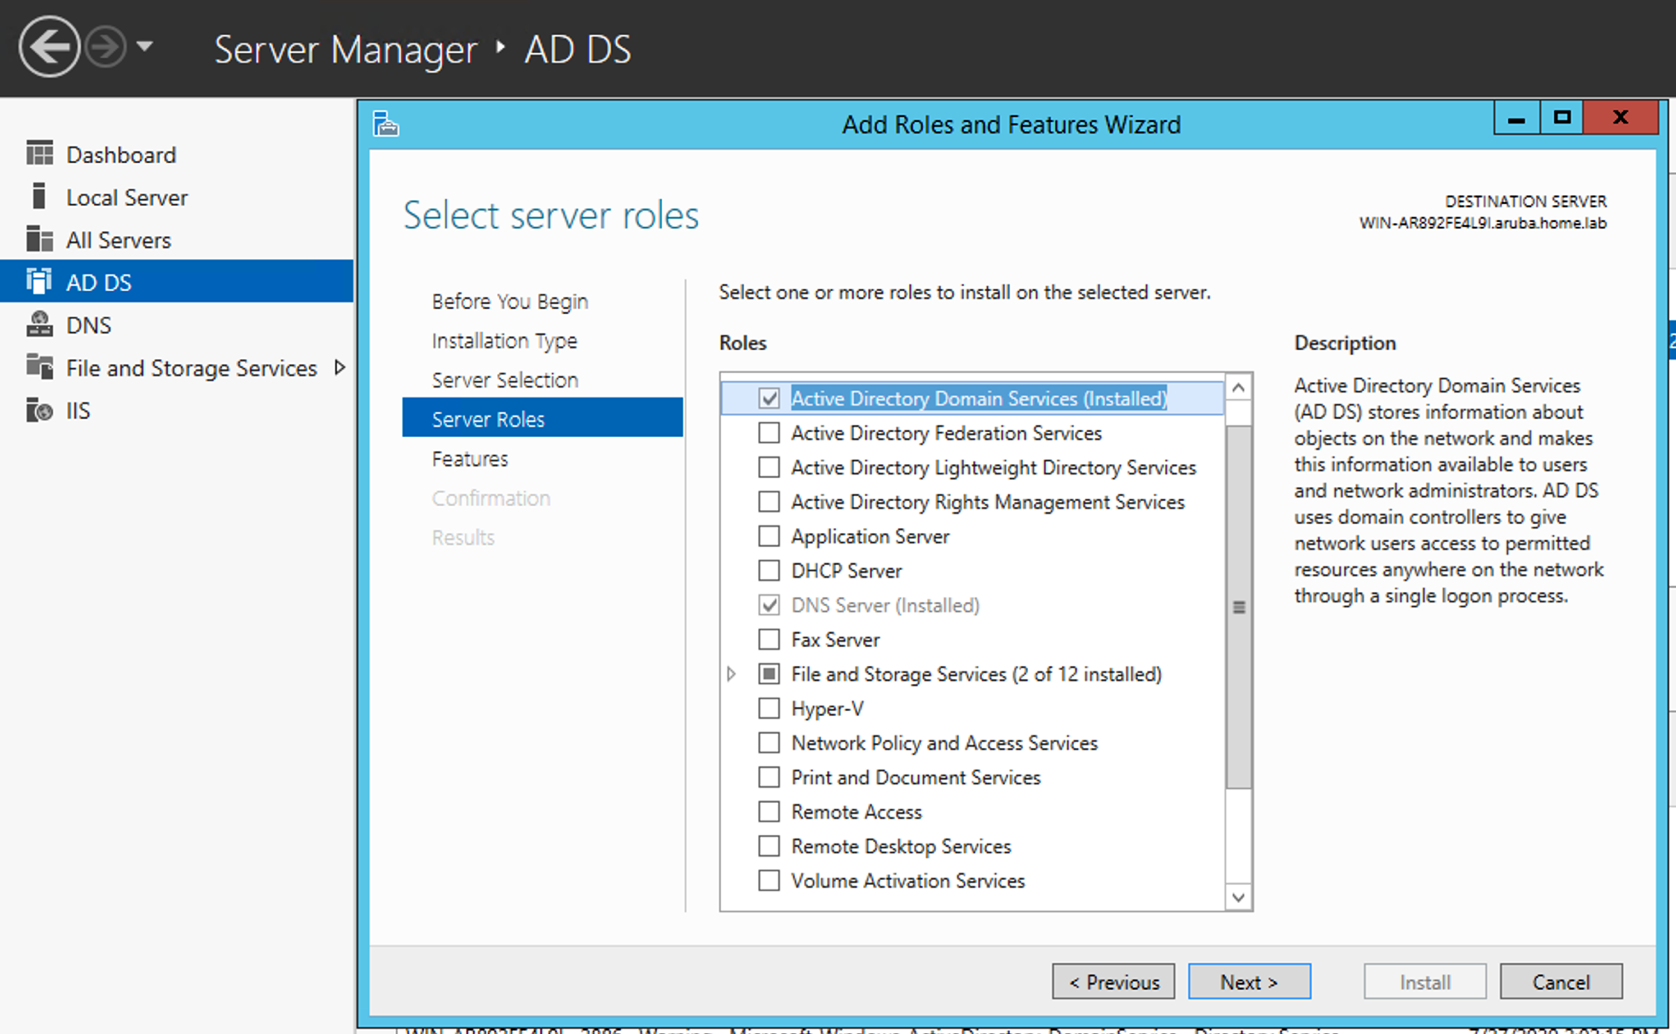Select All Servers in sidebar

coord(118,240)
